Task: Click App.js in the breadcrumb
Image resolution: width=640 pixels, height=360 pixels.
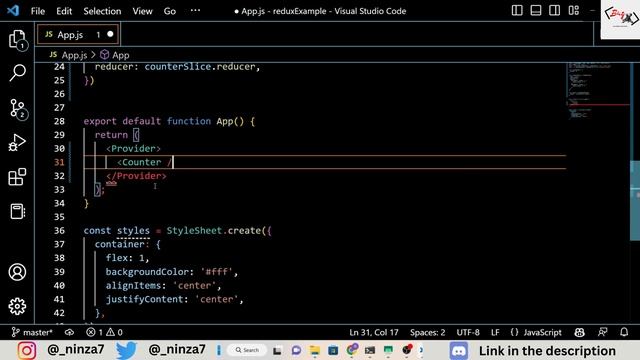Action: click(x=68, y=55)
